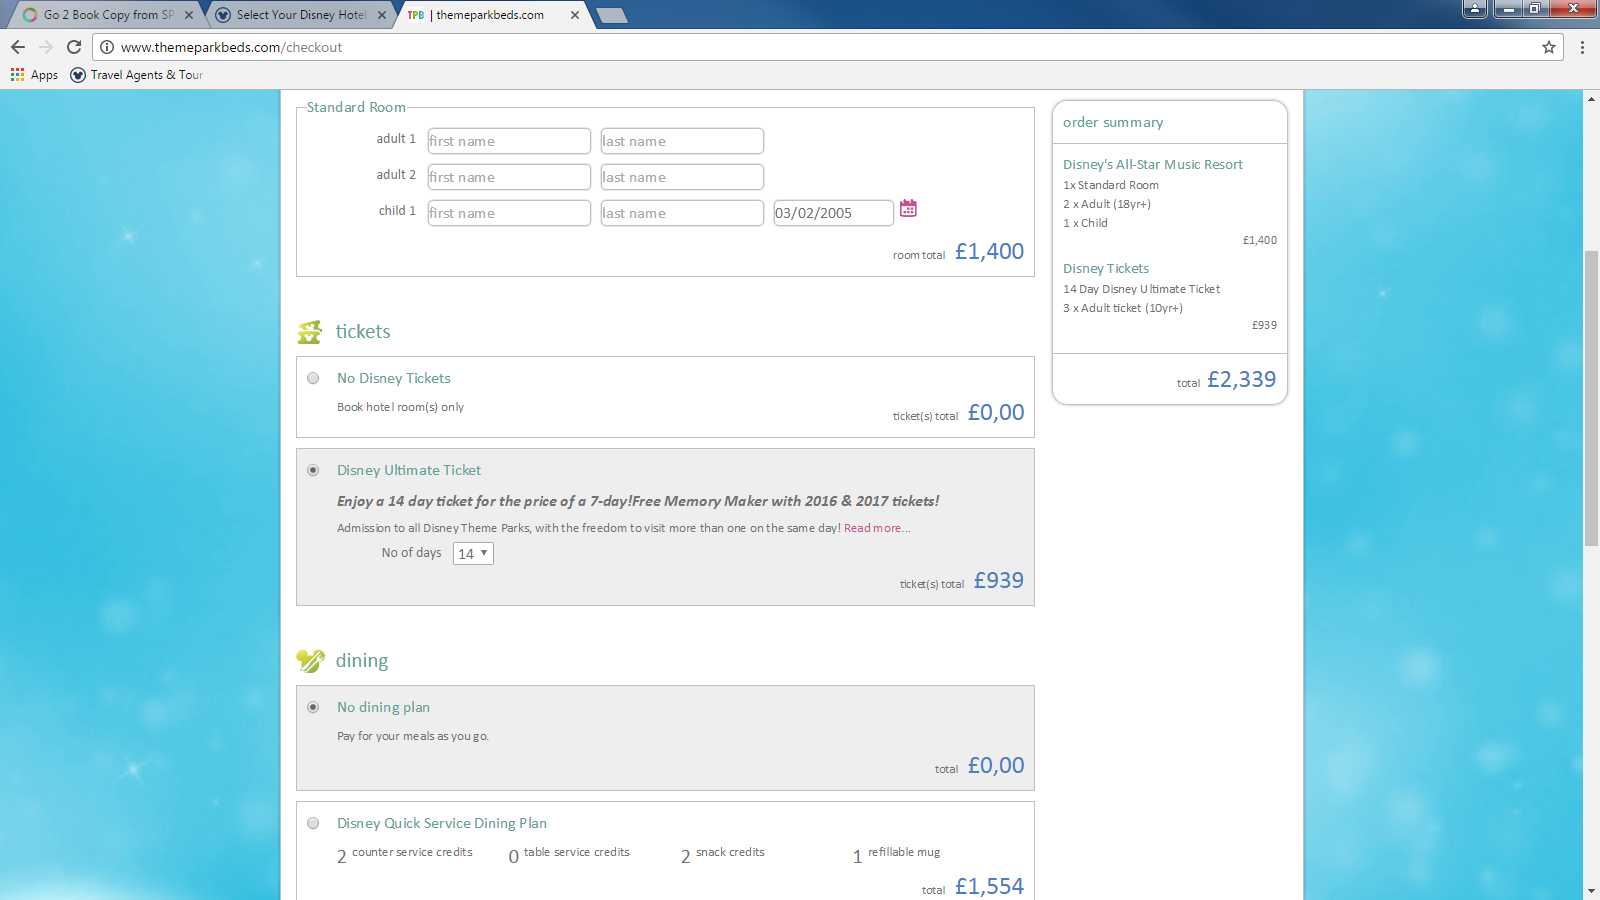Click the Ultimate Ticket total £939
Screen dimensions: 1600x900
(x=999, y=580)
